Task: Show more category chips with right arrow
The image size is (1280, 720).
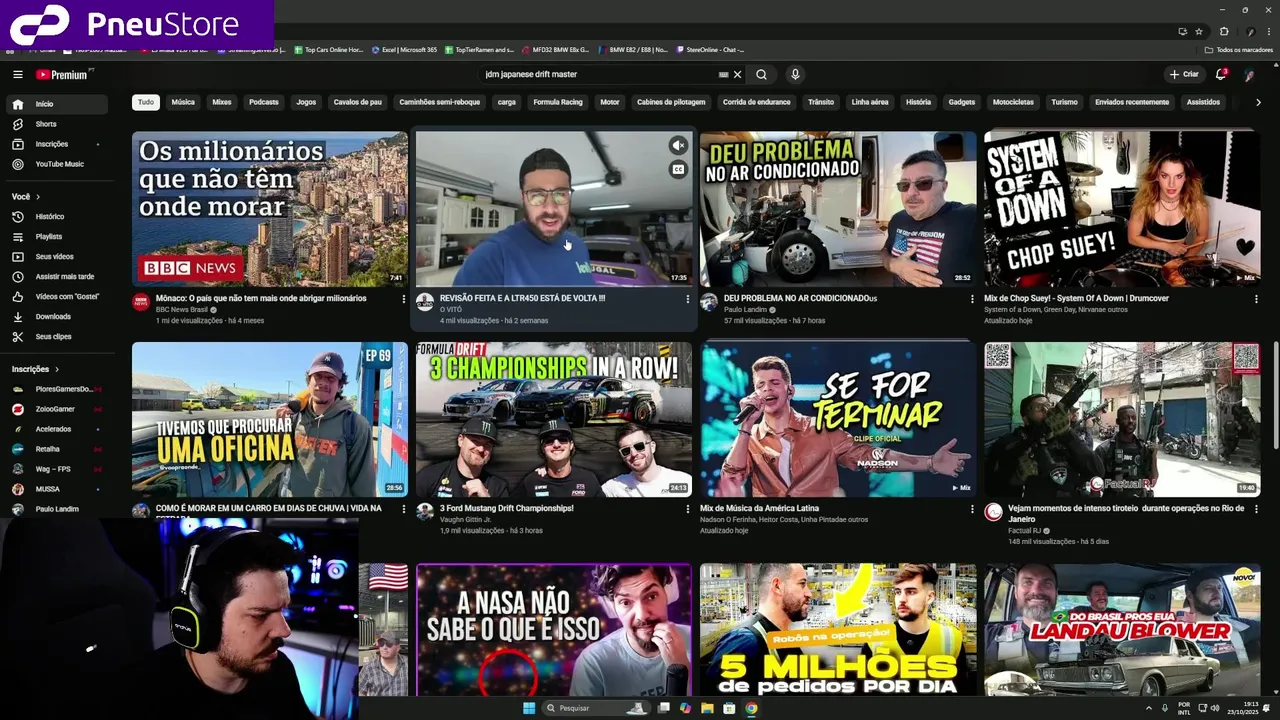Action: (x=1258, y=102)
